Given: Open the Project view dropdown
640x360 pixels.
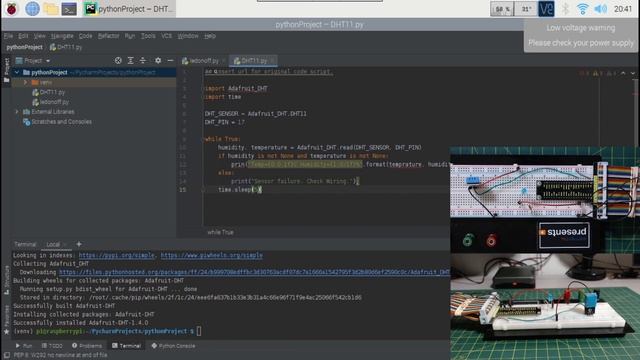Looking at the screenshot, I should 33,61.
